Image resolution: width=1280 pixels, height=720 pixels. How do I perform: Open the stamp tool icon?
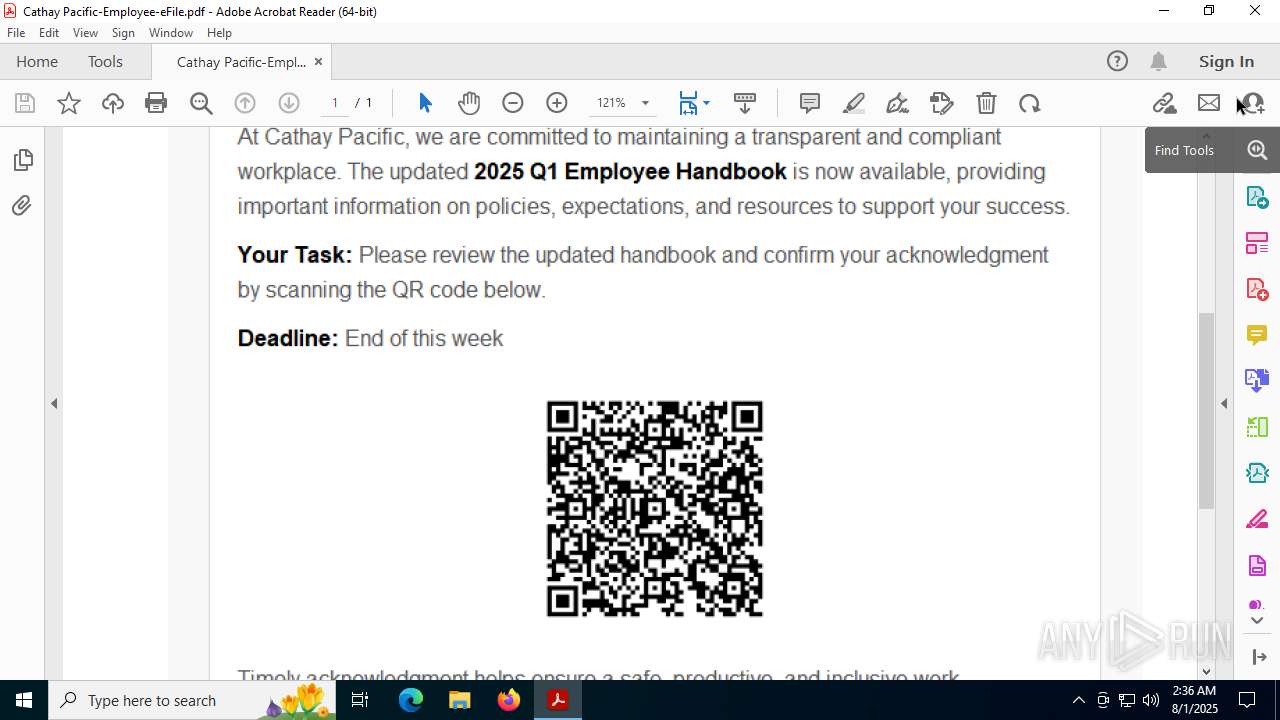tap(942, 103)
